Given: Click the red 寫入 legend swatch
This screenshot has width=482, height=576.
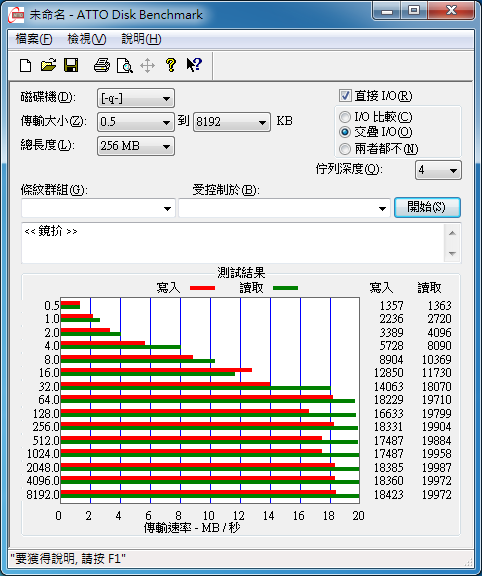Looking at the screenshot, I should [x=202, y=288].
